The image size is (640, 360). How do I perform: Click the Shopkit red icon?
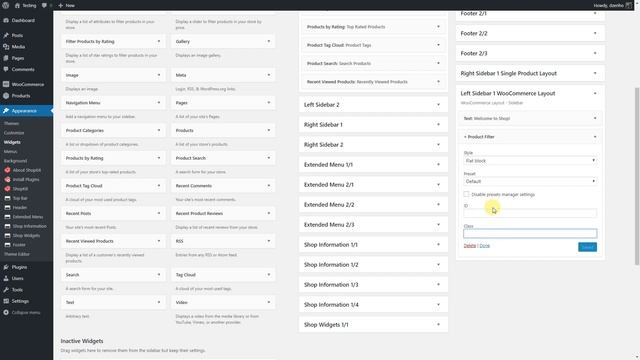tap(7, 189)
